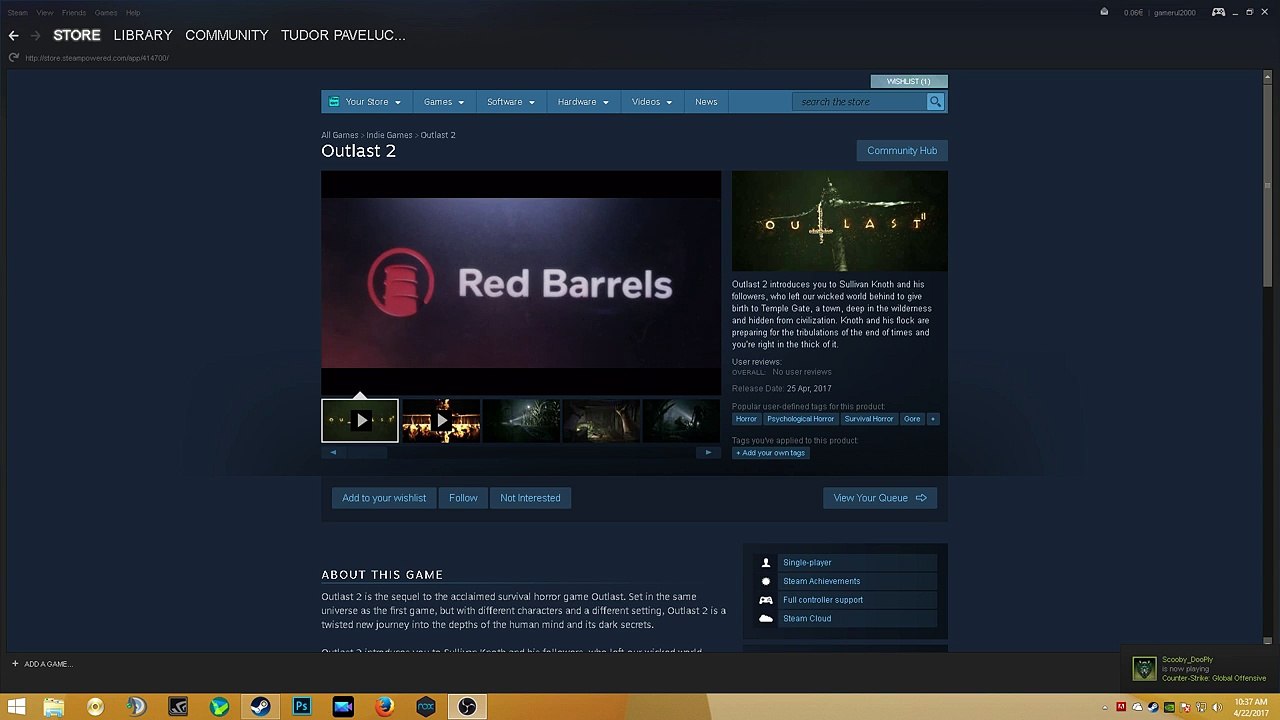Open the Help menu
1280x720 pixels.
133,13
